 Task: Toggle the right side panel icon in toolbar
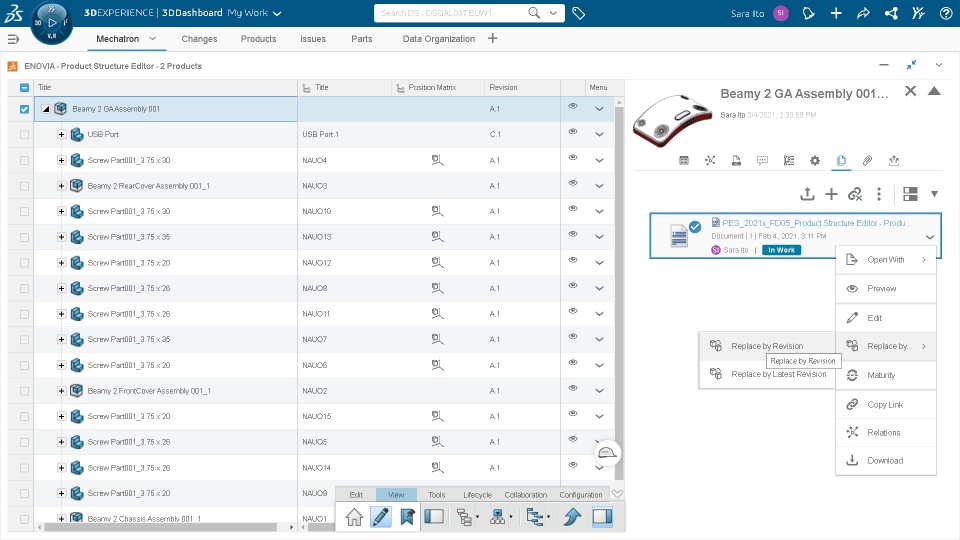pos(602,517)
